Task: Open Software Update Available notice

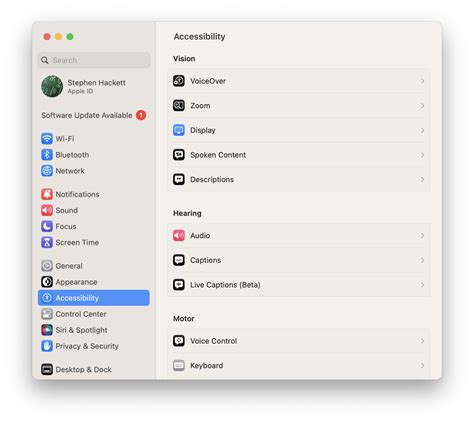Action: [94, 115]
